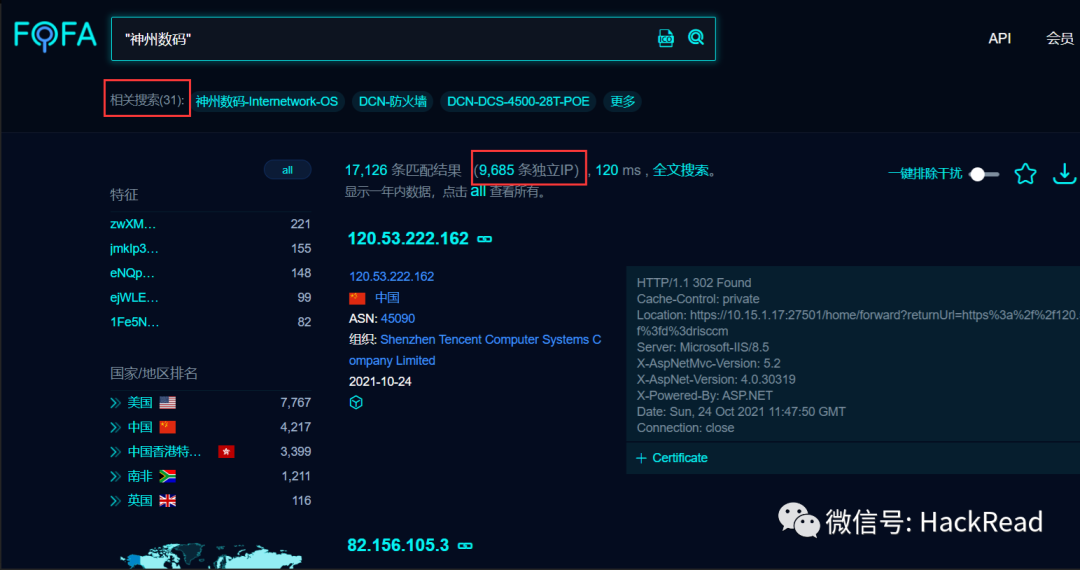Select related search DCN-防火墙
Image resolution: width=1080 pixels, height=570 pixels.
pyautogui.click(x=393, y=102)
